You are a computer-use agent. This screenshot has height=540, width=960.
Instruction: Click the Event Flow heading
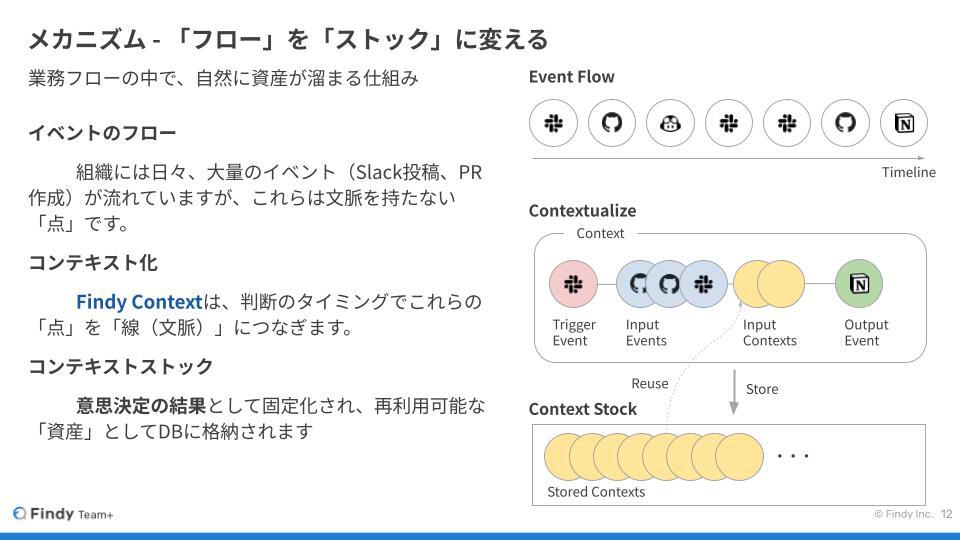(571, 77)
